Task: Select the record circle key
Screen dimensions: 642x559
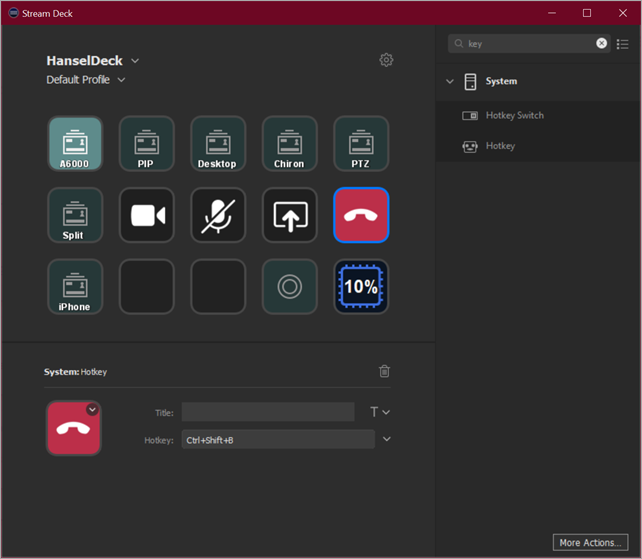Action: [289, 287]
